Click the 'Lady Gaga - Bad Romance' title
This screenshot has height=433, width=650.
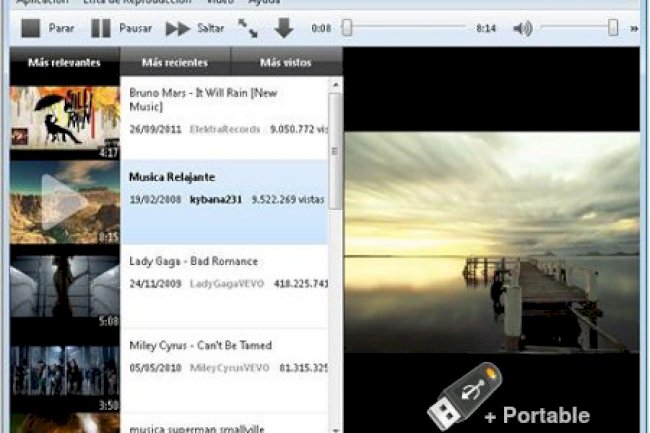[194, 261]
